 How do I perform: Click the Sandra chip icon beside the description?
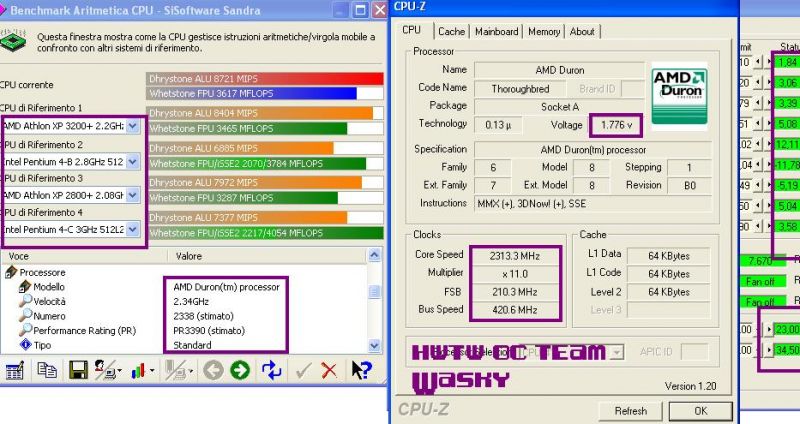[13, 40]
